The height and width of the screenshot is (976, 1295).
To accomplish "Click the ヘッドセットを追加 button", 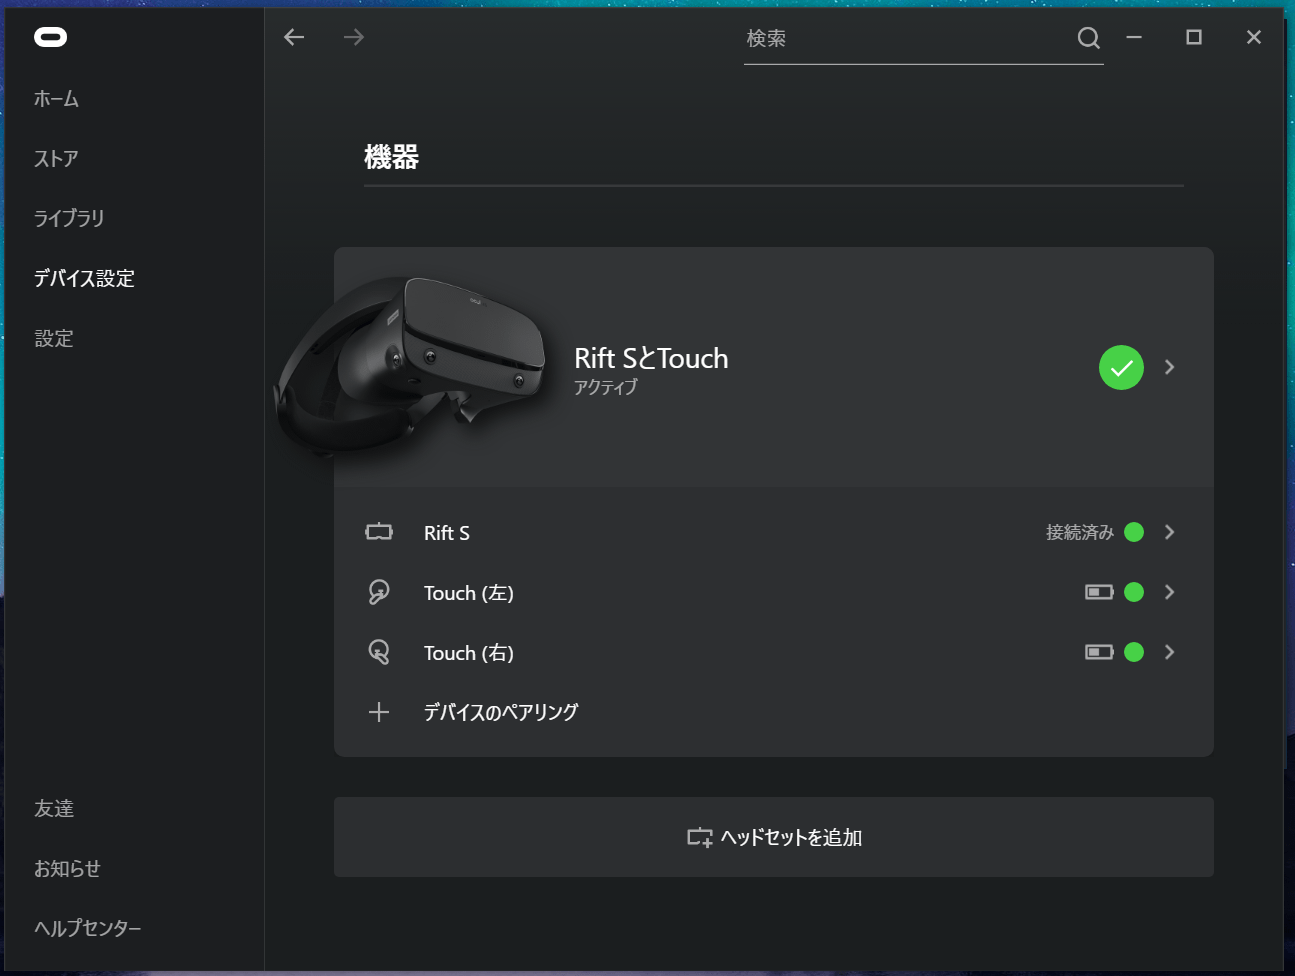I will 774,837.
